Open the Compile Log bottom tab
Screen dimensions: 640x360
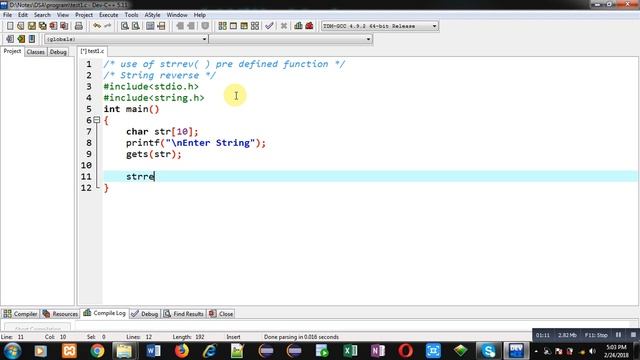point(104,313)
